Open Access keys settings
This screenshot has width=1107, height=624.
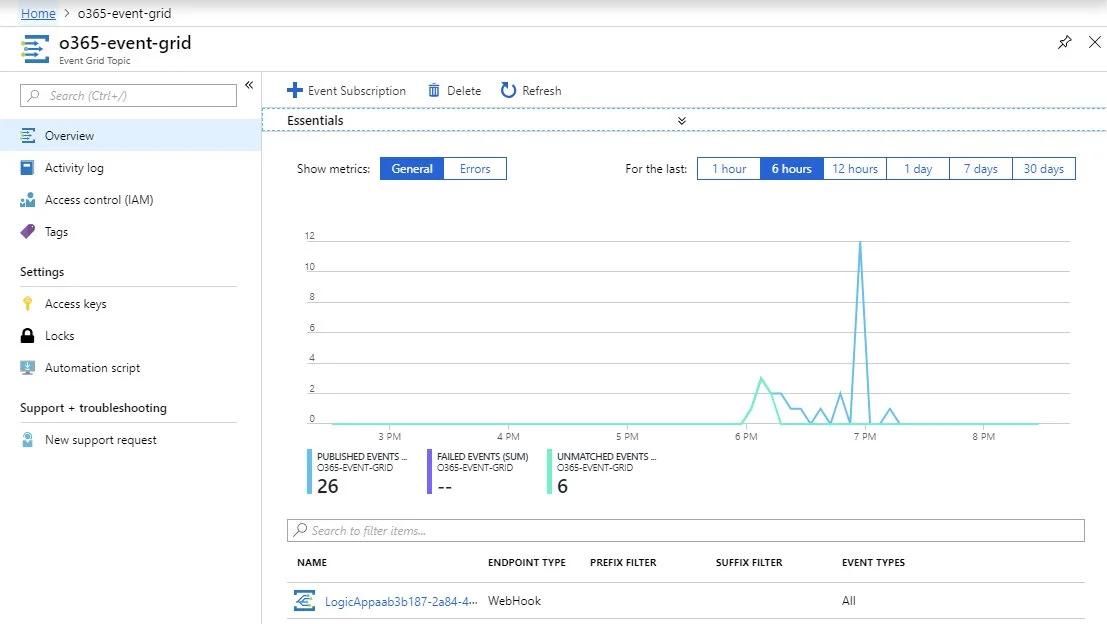[75, 304]
